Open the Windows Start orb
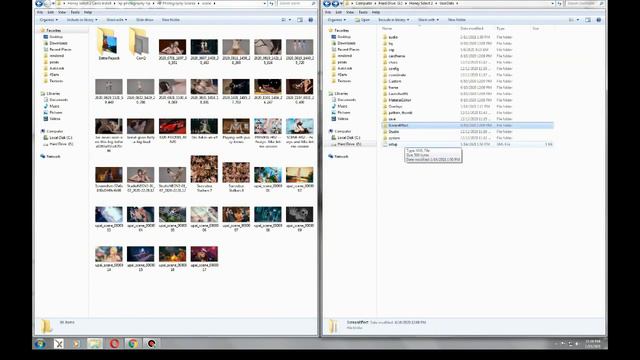This screenshot has width=640, height=360. [40, 344]
